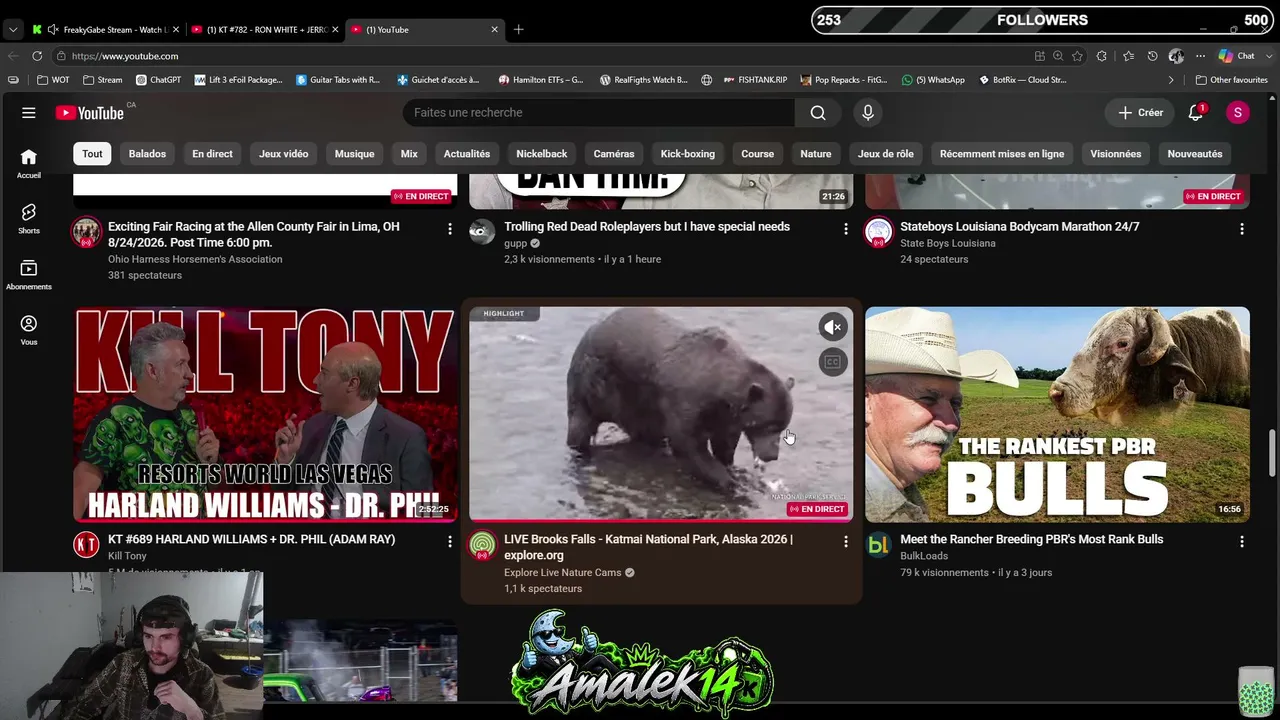Open the WhatsApp bookmark
Image resolution: width=1280 pixels, height=720 pixels.
point(933,80)
